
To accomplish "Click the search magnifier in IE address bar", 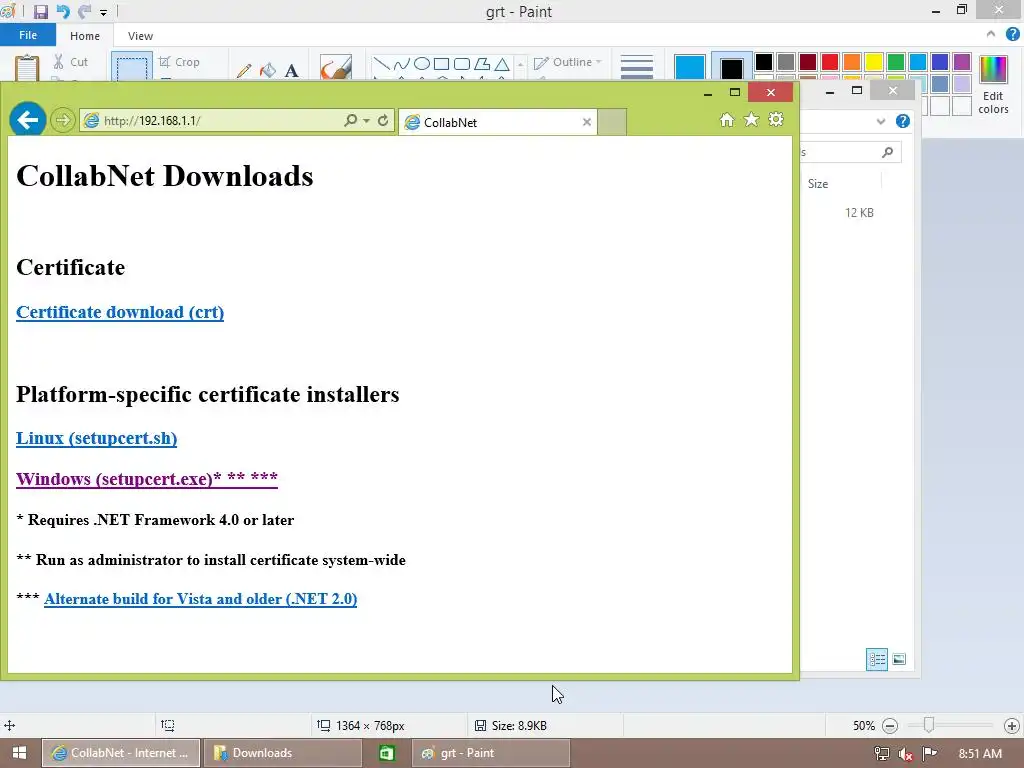I will click(x=351, y=120).
